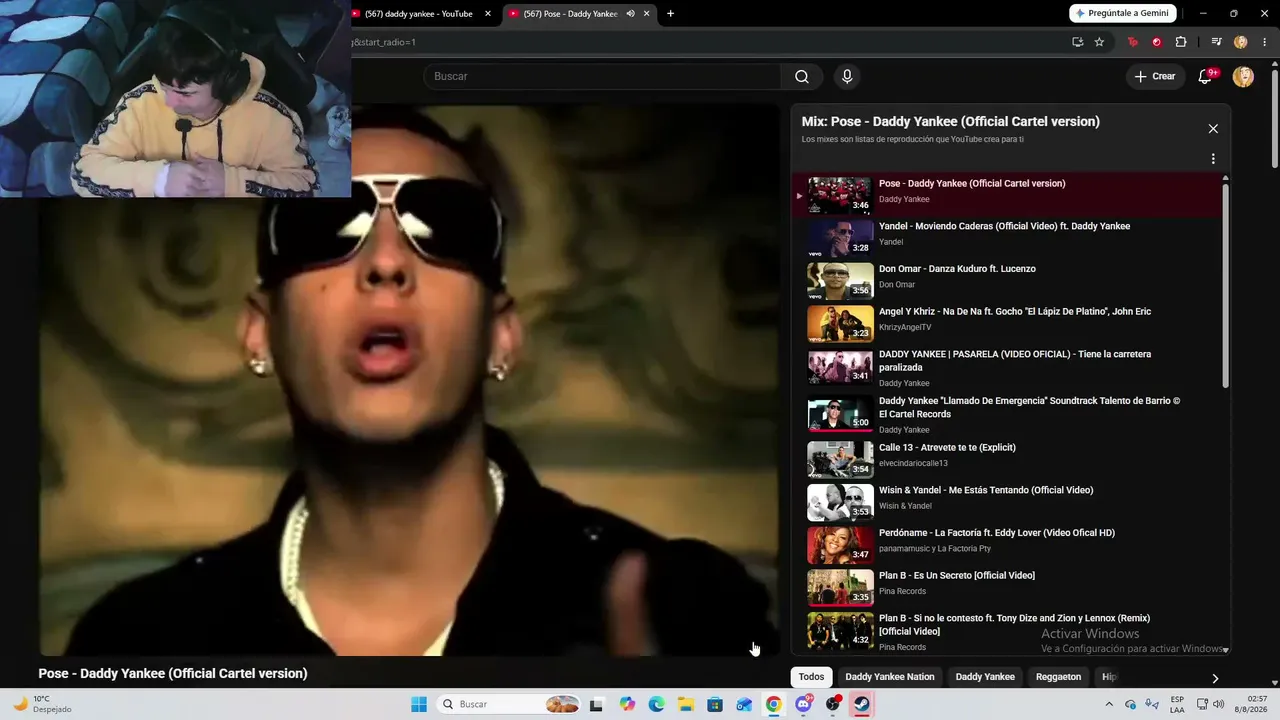
Task: Open Google Chrome from the taskbar
Action: 773,704
